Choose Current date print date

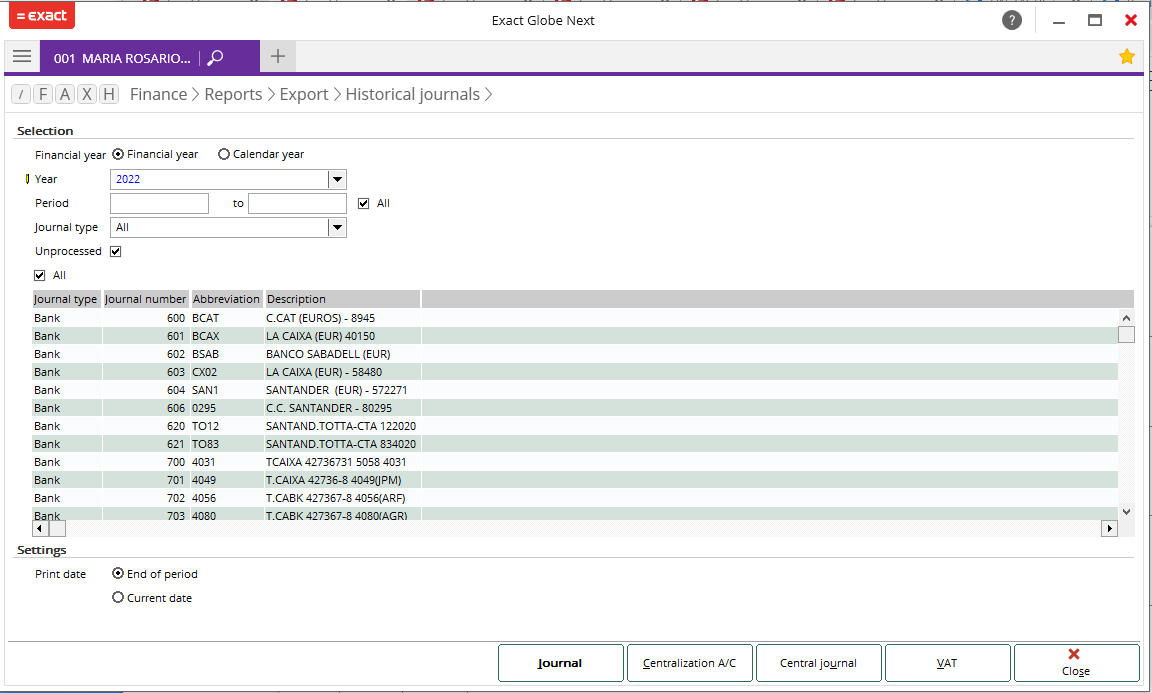click(118, 597)
